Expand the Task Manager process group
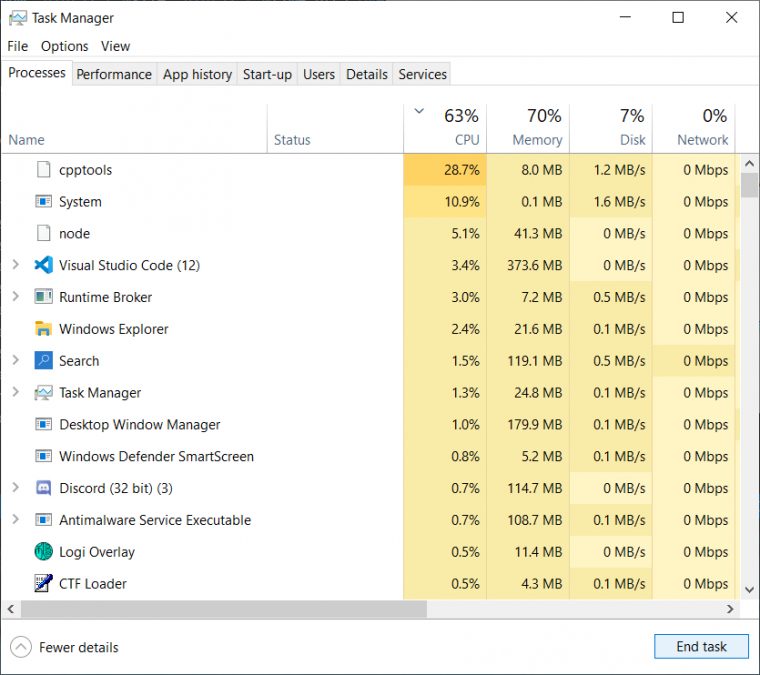This screenshot has height=675, width=760. [x=16, y=392]
